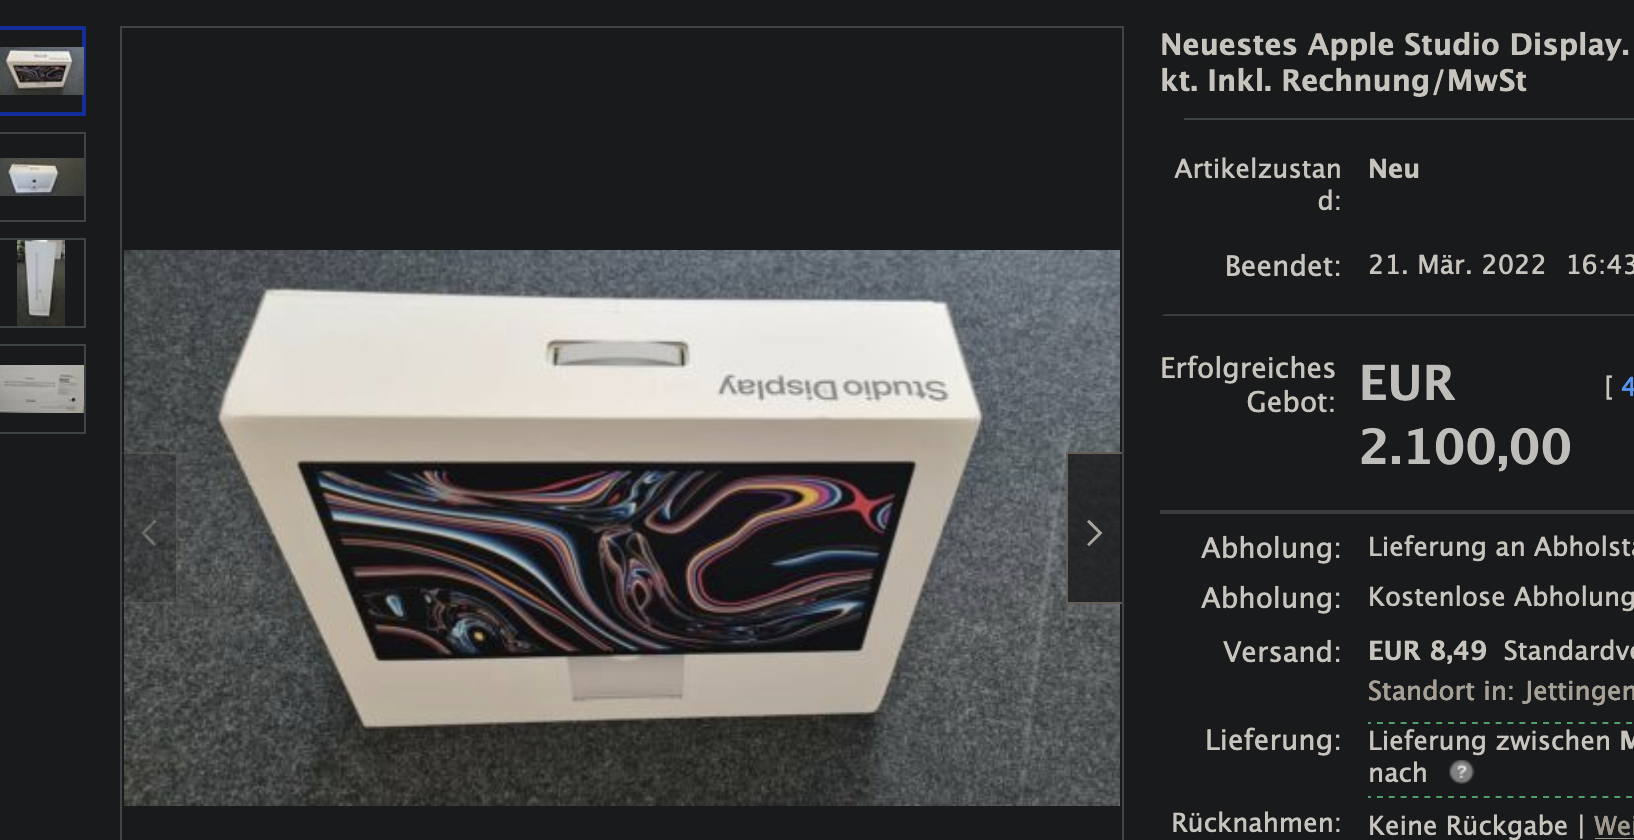1634x840 pixels.
Task: Click the Lieferung an Abholstation text
Action: pyautogui.click(x=1500, y=547)
